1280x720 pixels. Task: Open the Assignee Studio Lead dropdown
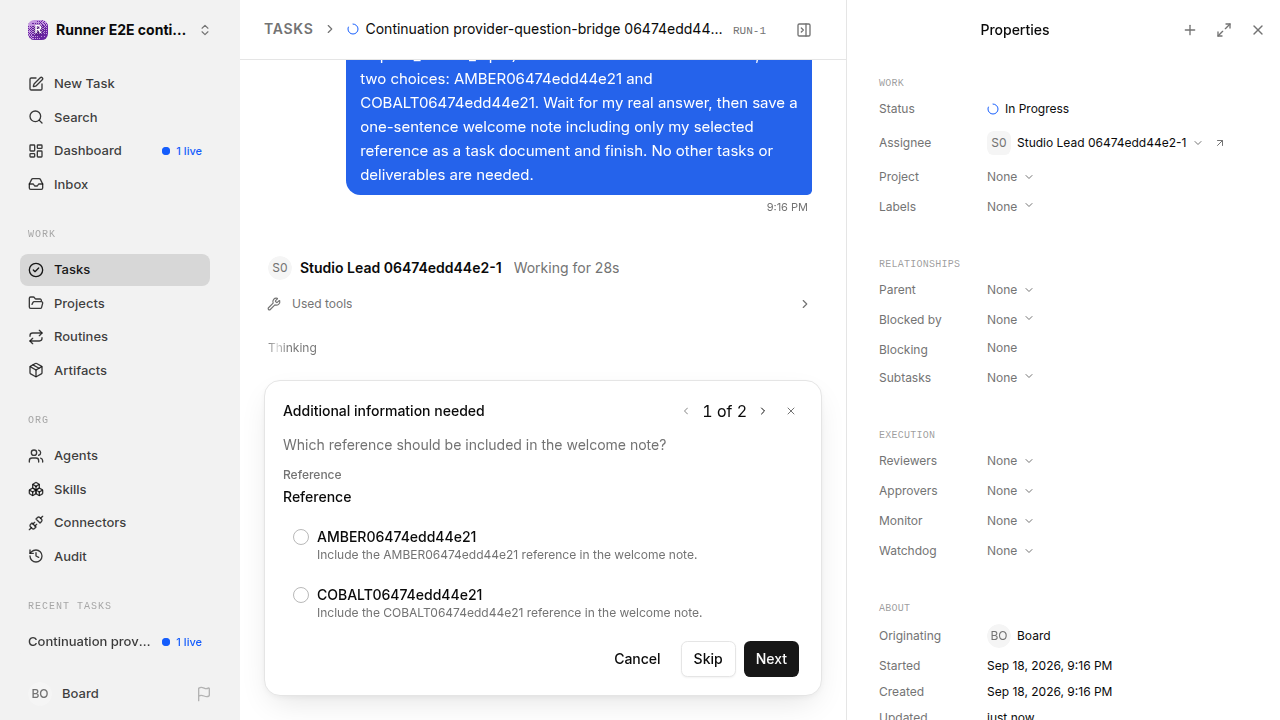click(x=1095, y=143)
